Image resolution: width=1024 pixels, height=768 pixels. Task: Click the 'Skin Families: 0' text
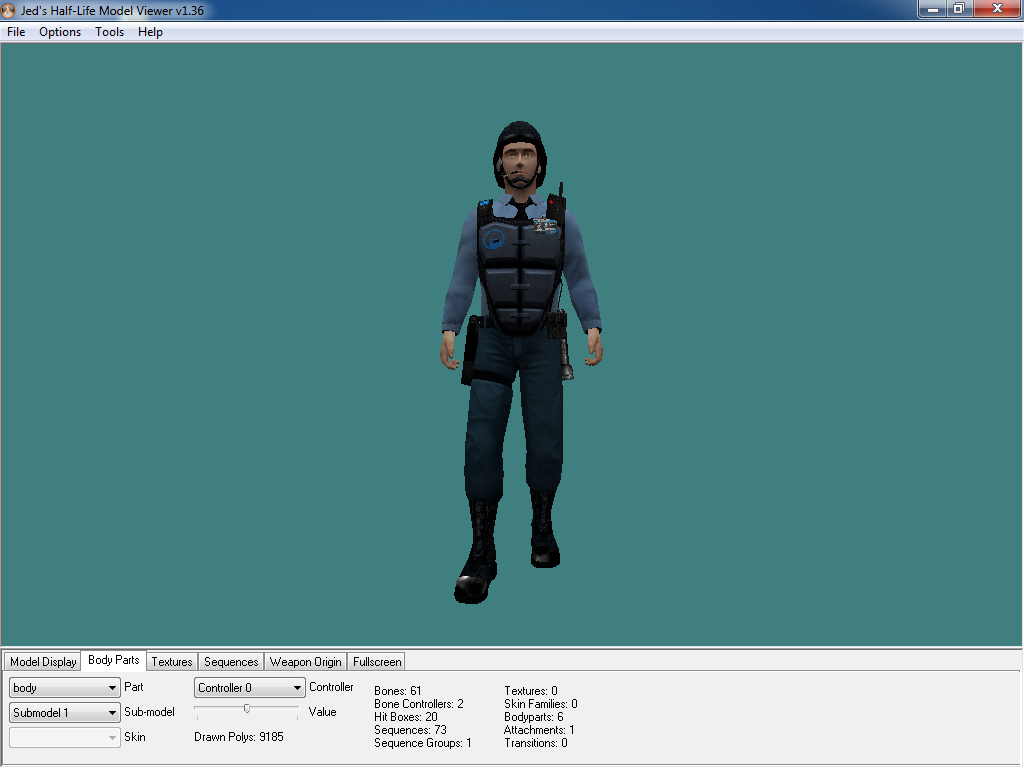[541, 704]
